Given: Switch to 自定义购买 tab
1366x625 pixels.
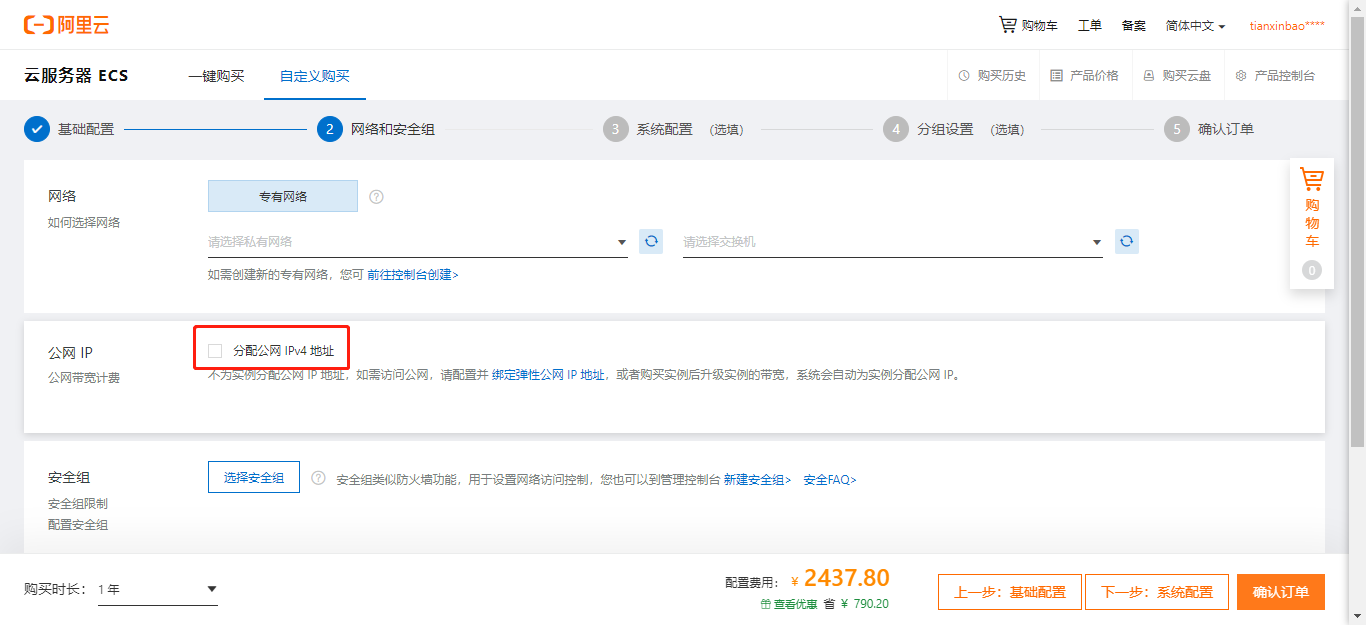Looking at the screenshot, I should click(315, 75).
